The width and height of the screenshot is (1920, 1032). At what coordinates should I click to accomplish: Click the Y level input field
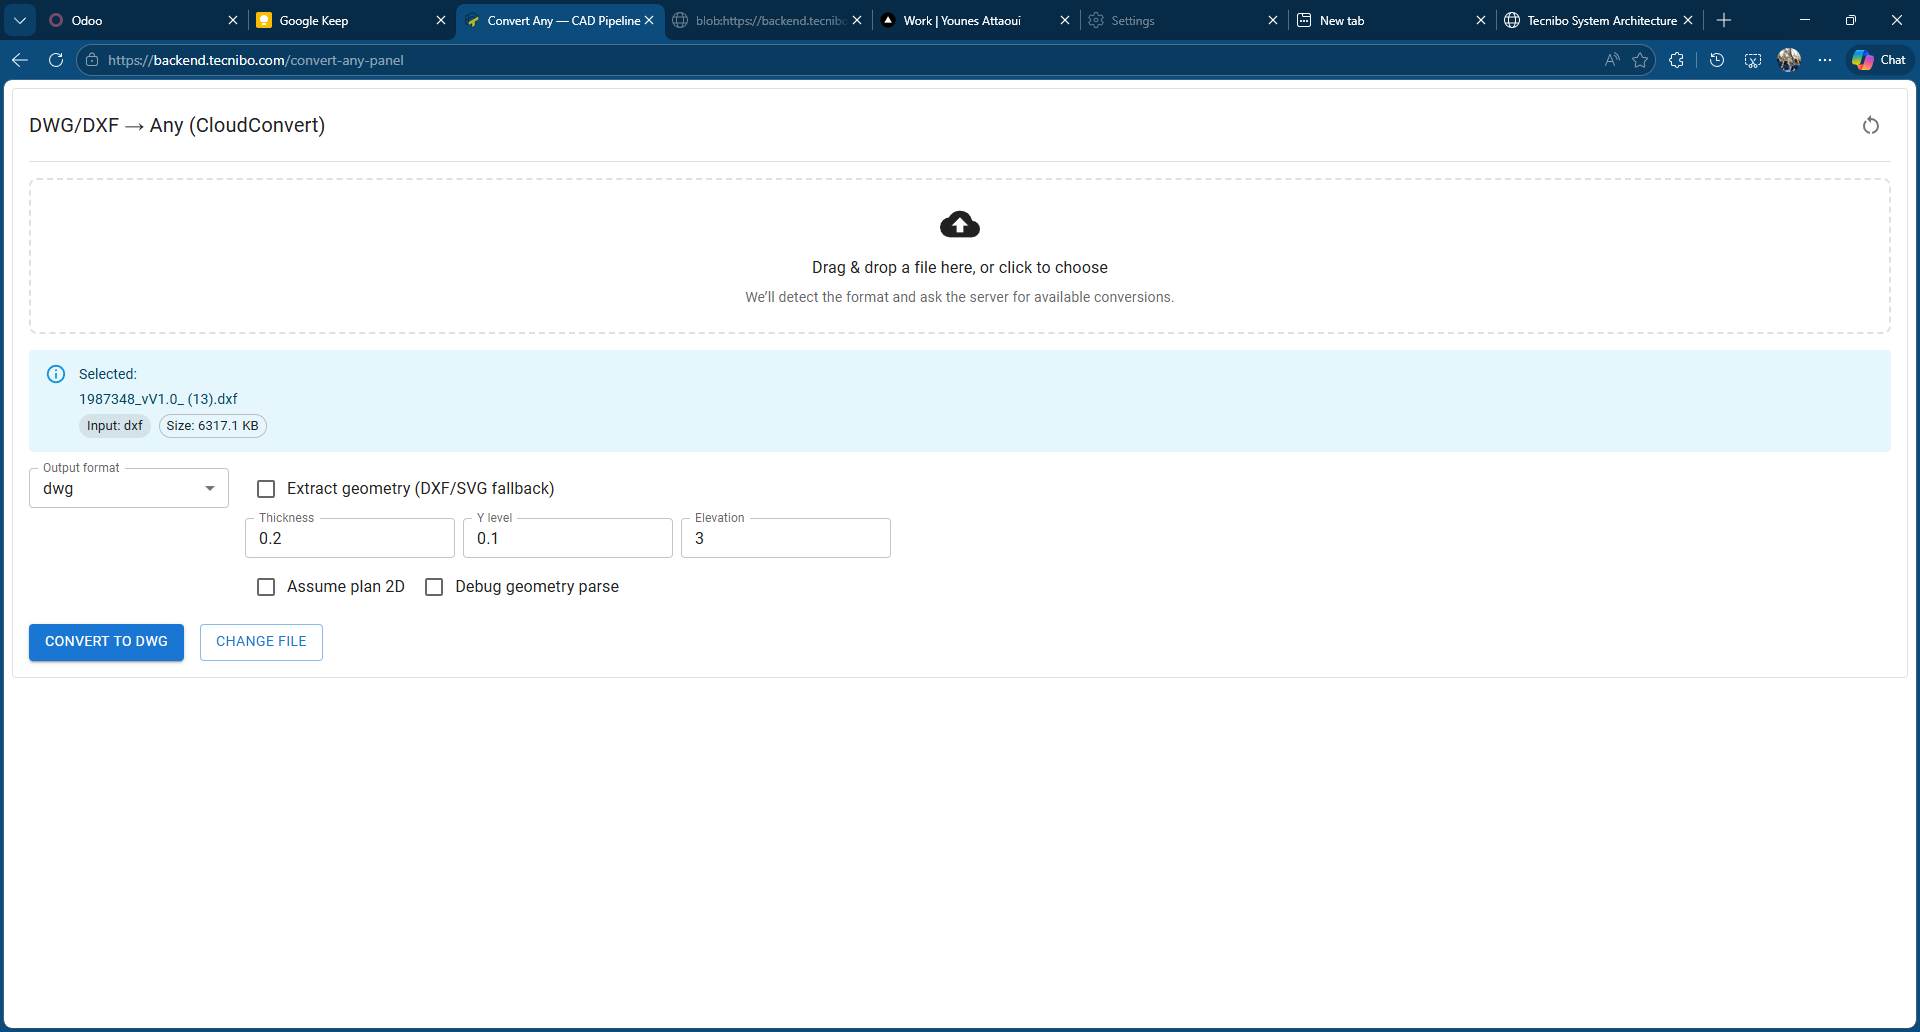click(568, 538)
